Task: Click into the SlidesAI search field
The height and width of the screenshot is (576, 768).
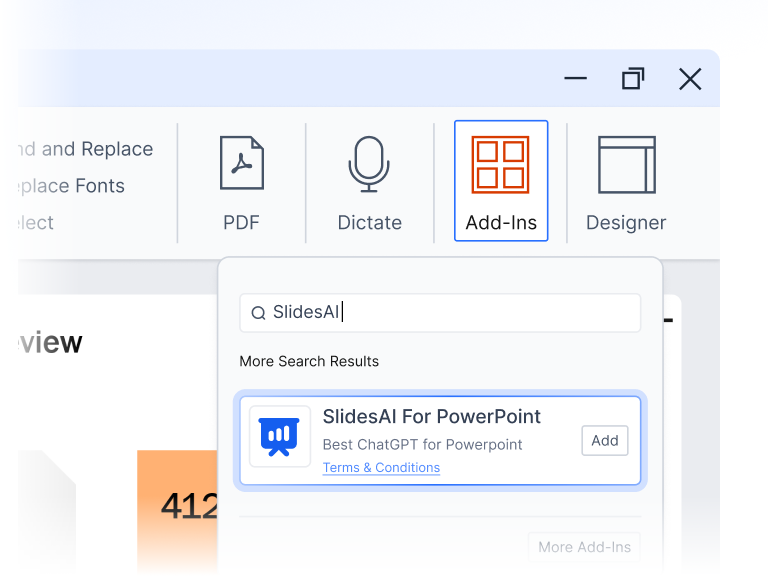Action: tap(450, 313)
